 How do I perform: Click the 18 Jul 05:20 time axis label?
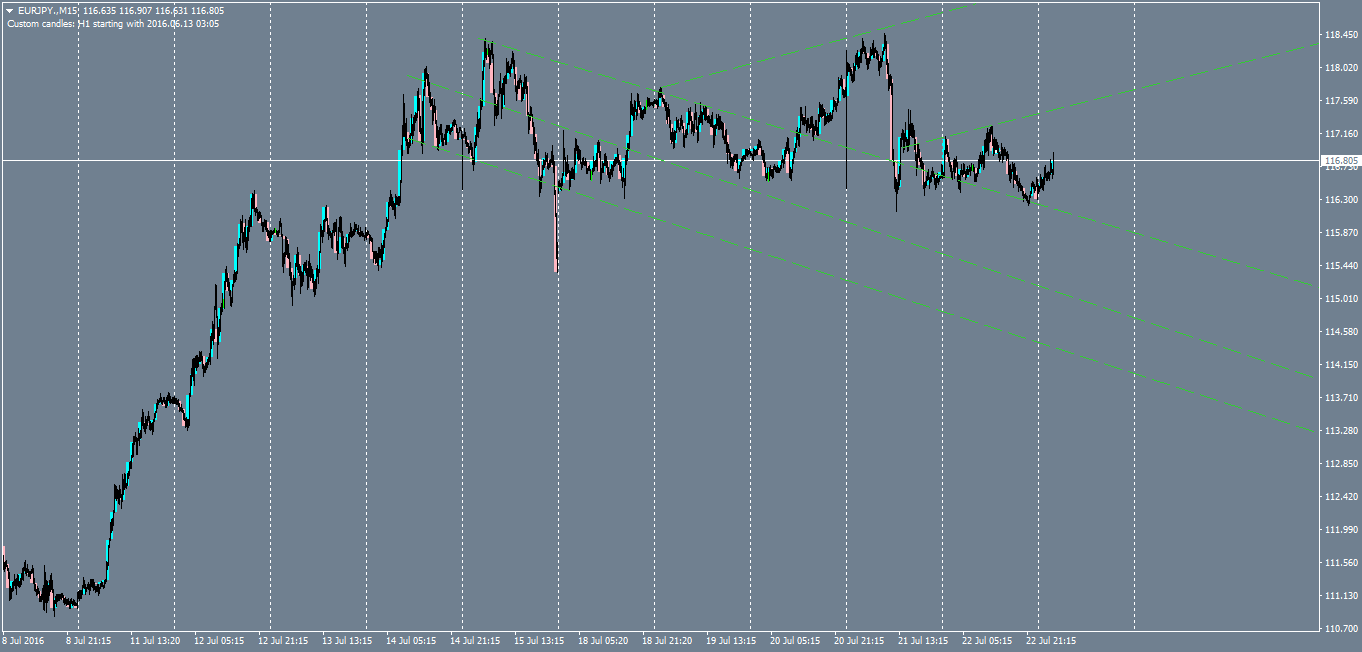point(605,641)
